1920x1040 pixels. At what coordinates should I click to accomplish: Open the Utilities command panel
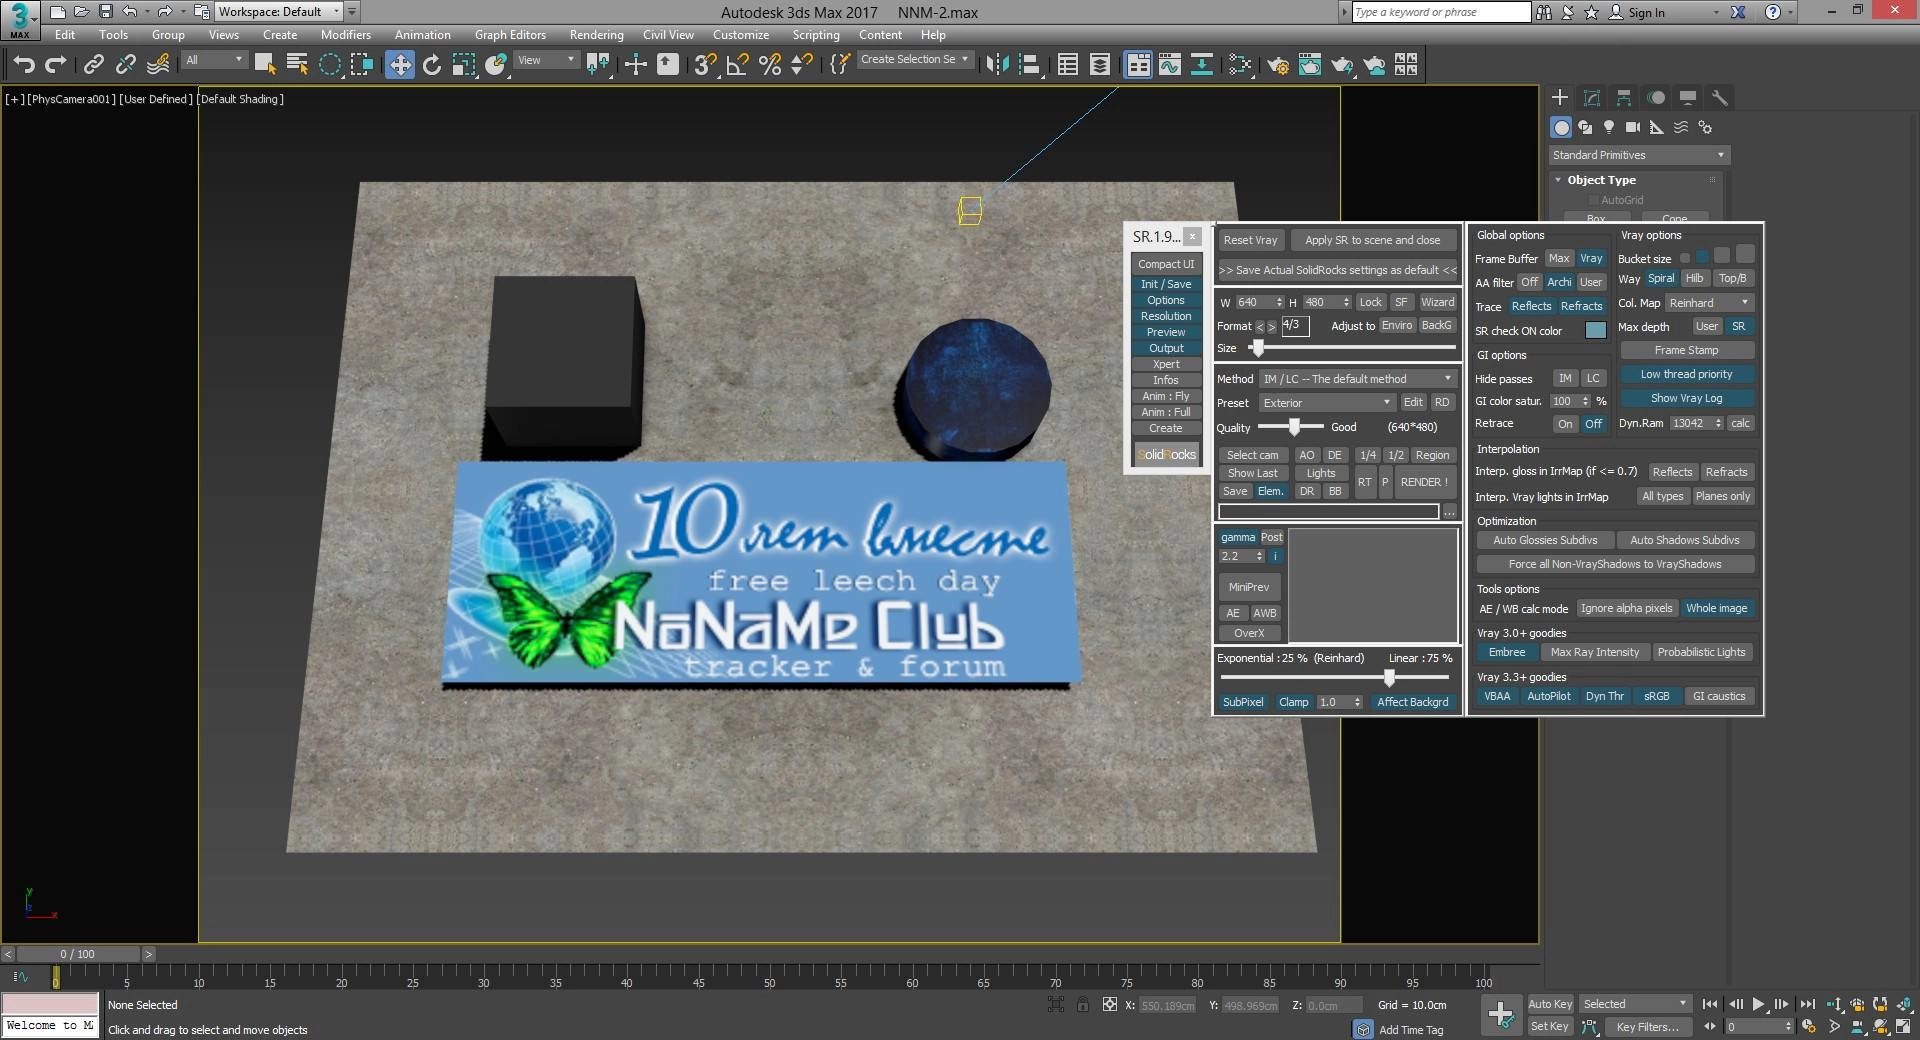click(1720, 98)
